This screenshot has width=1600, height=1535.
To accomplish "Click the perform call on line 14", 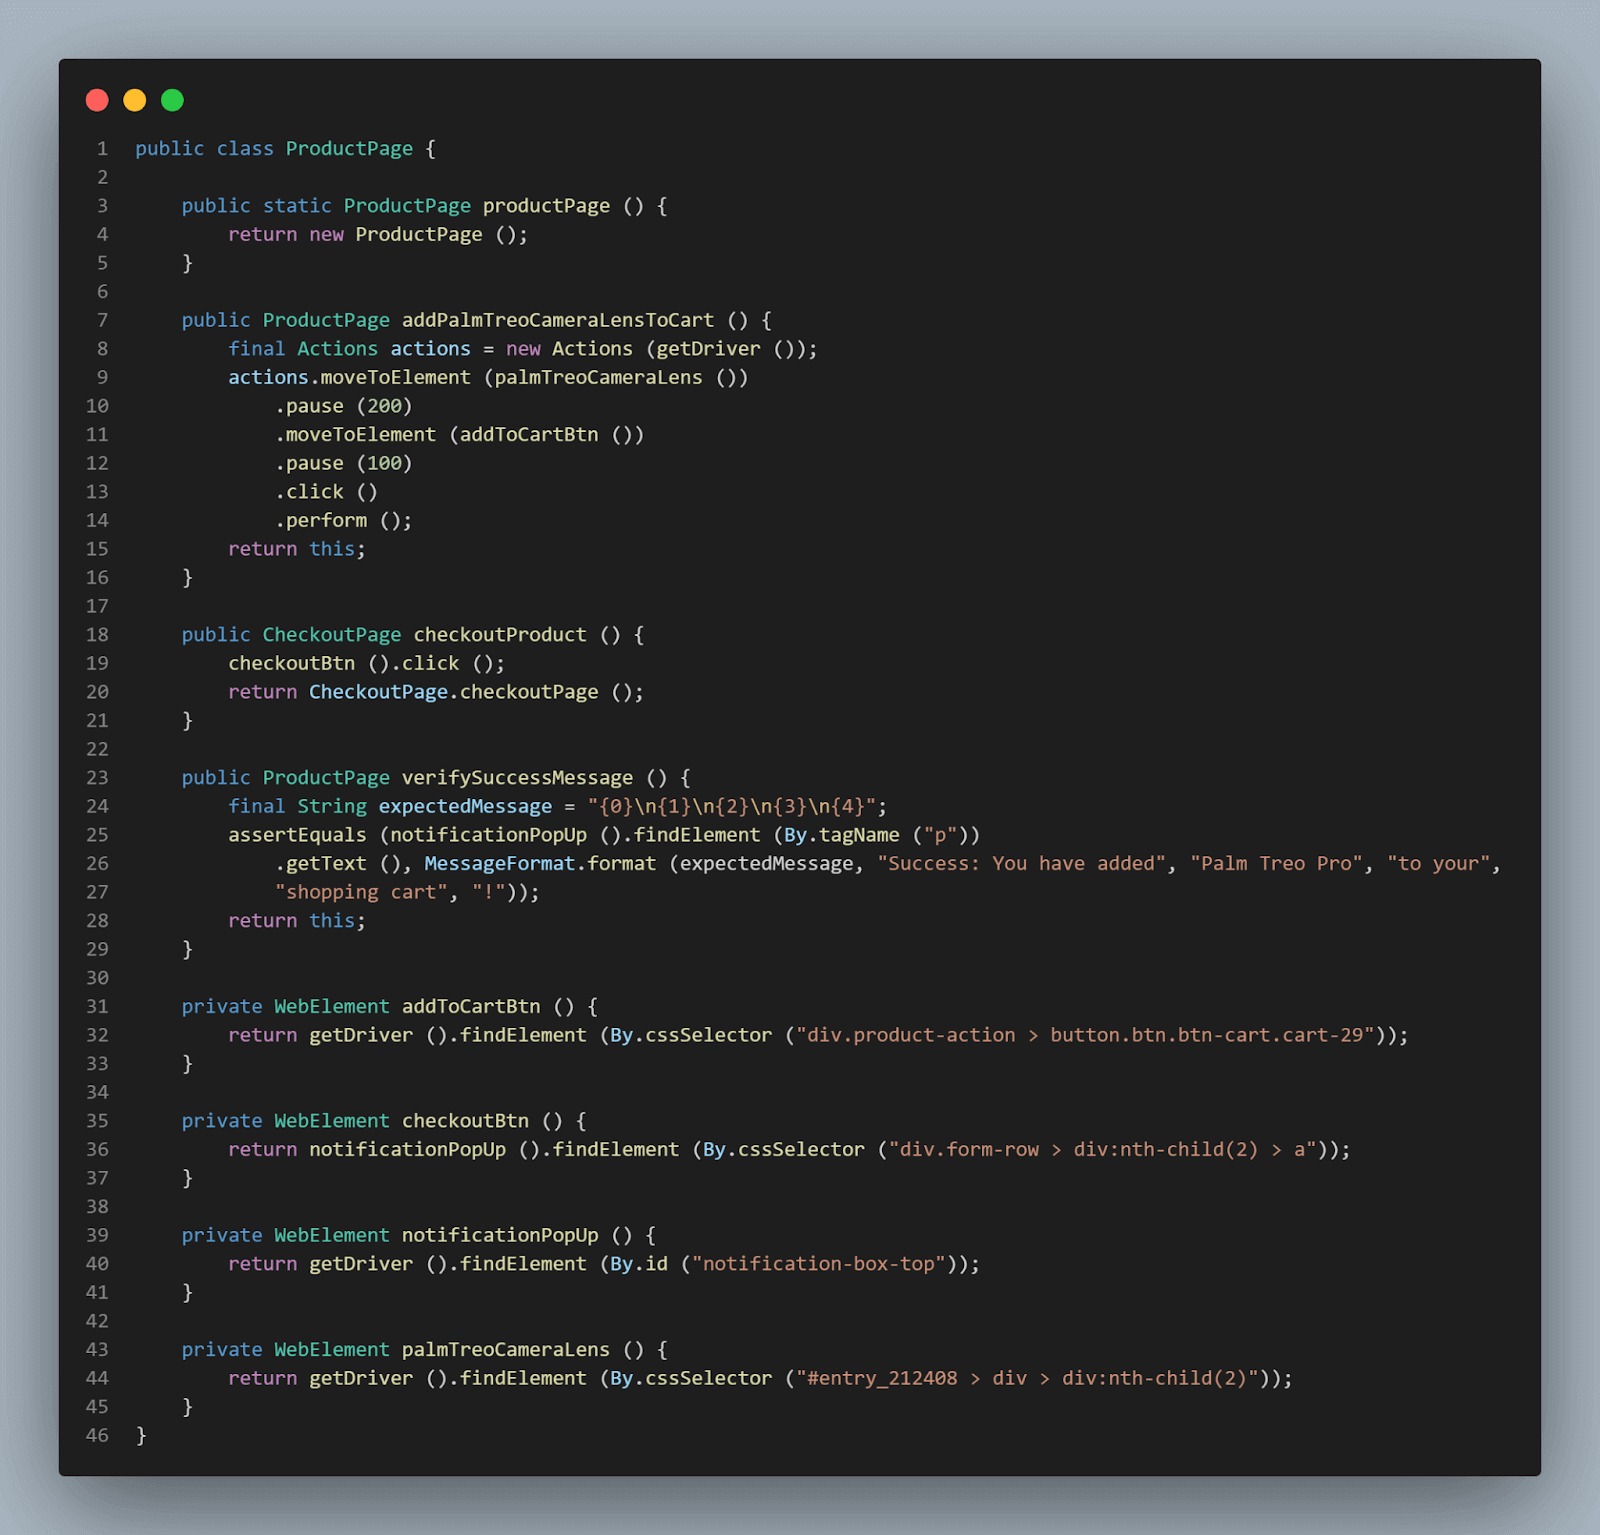I will pos(324,519).
